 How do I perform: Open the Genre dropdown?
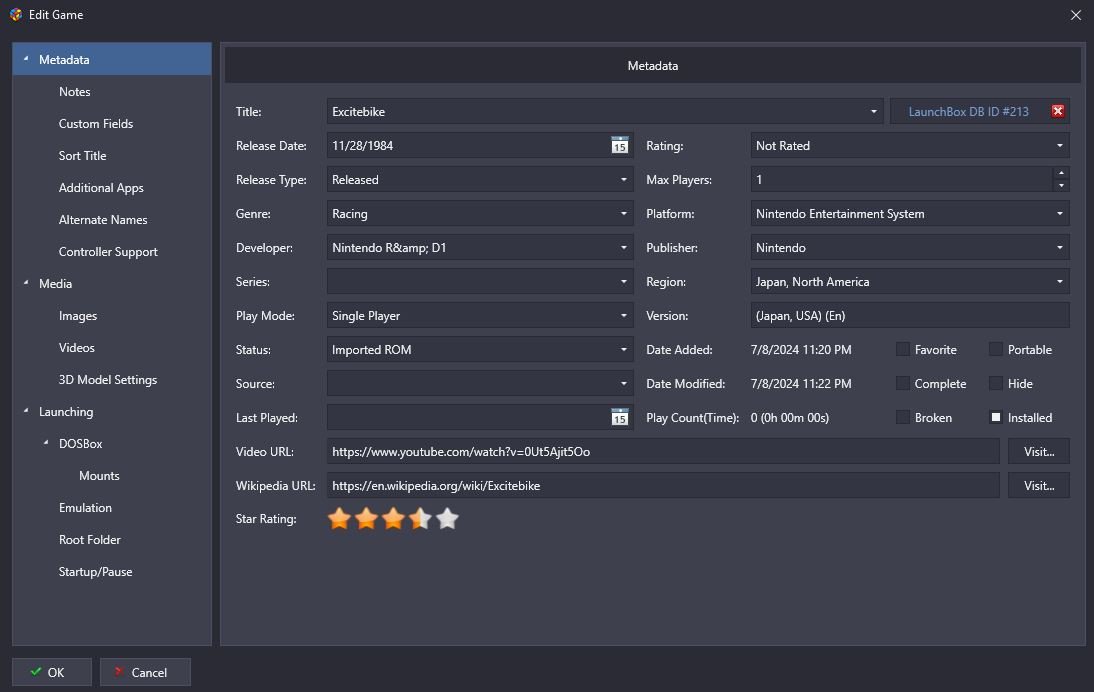tap(624, 213)
